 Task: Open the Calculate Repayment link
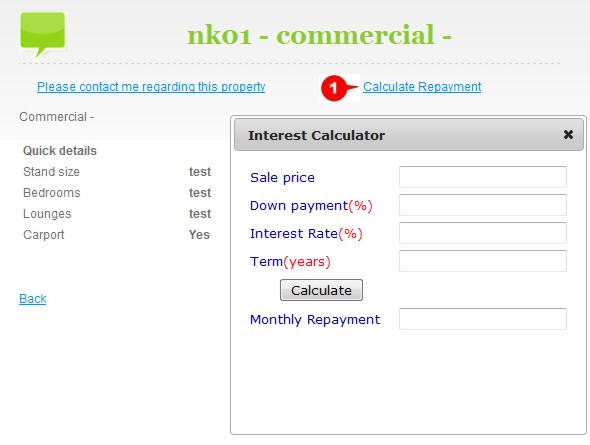click(422, 87)
